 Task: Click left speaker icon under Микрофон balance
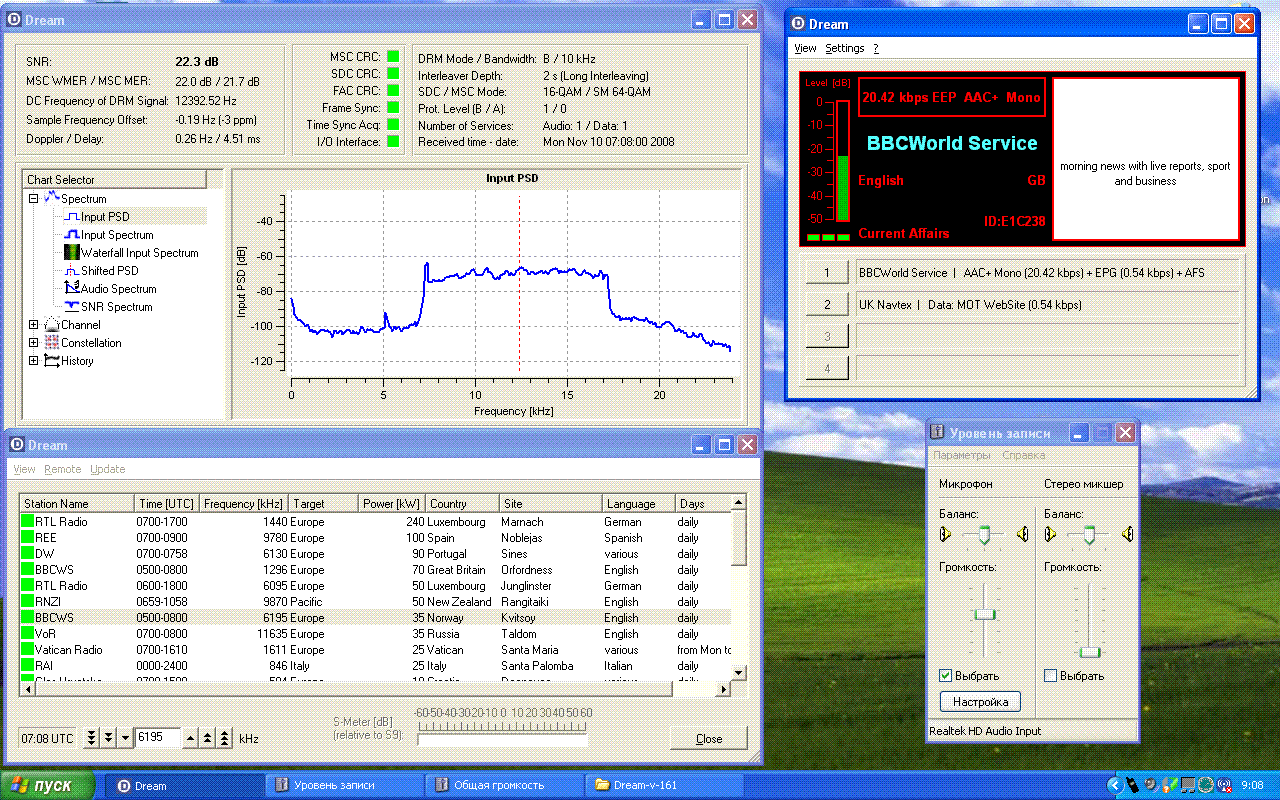click(x=946, y=535)
